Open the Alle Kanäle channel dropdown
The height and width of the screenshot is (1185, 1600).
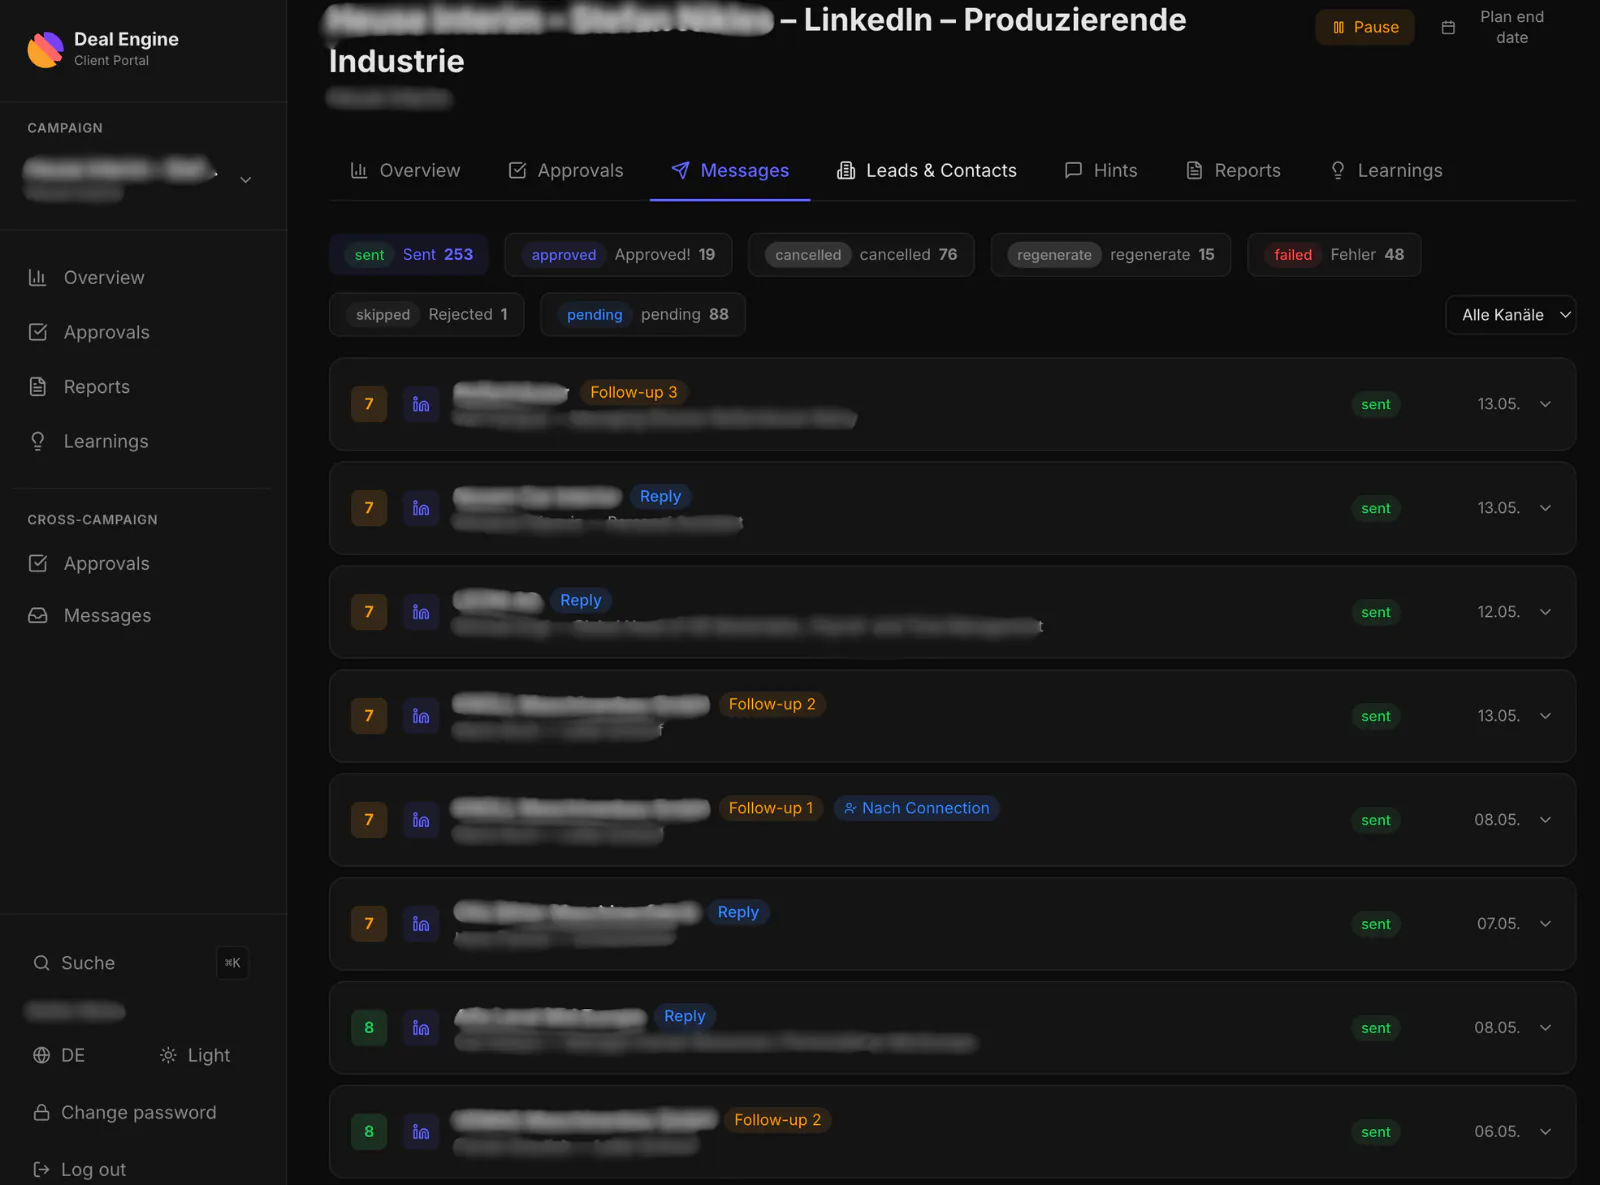tap(1511, 315)
